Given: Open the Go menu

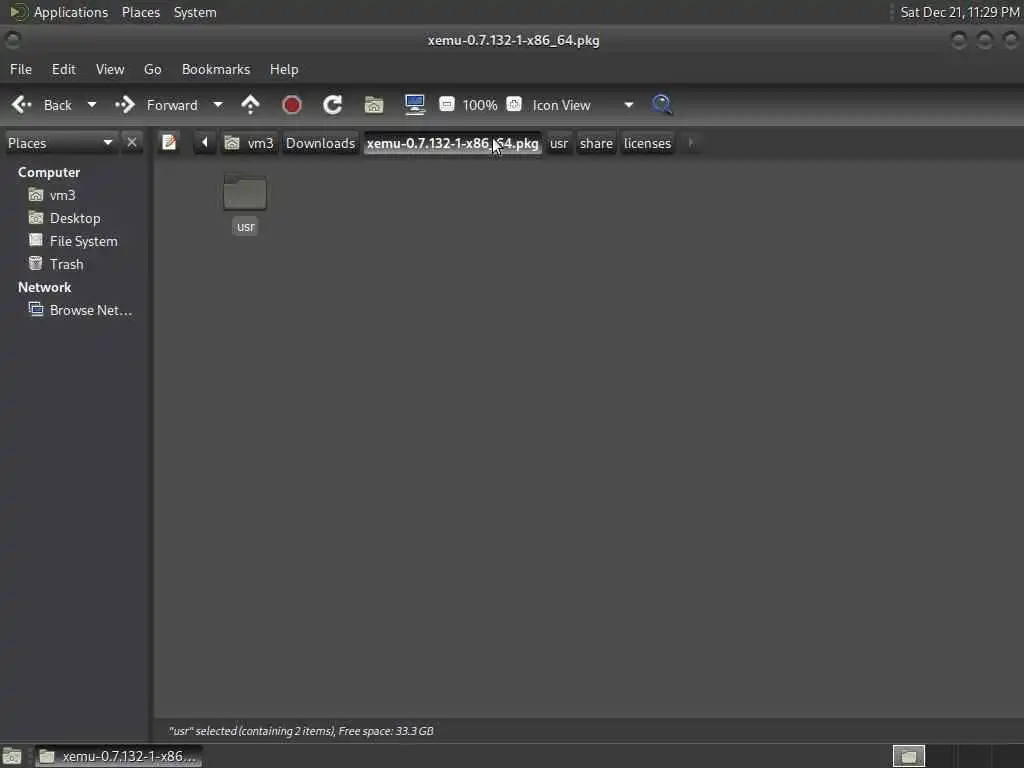Looking at the screenshot, I should (153, 69).
